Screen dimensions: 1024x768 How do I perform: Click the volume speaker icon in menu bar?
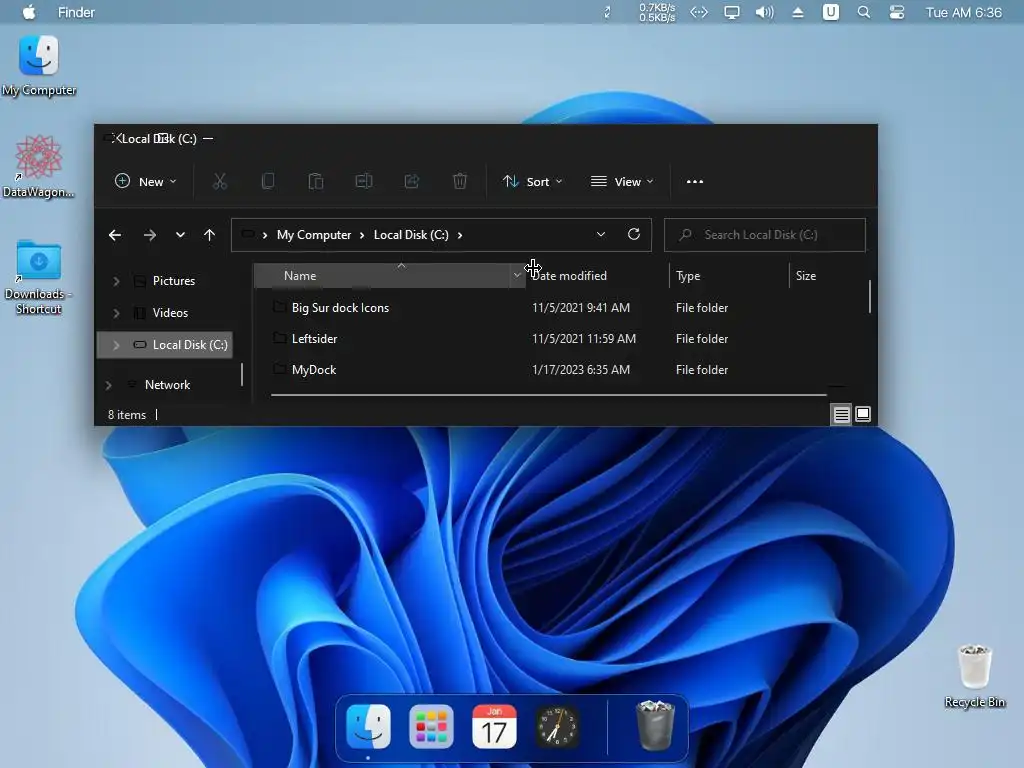pos(764,12)
